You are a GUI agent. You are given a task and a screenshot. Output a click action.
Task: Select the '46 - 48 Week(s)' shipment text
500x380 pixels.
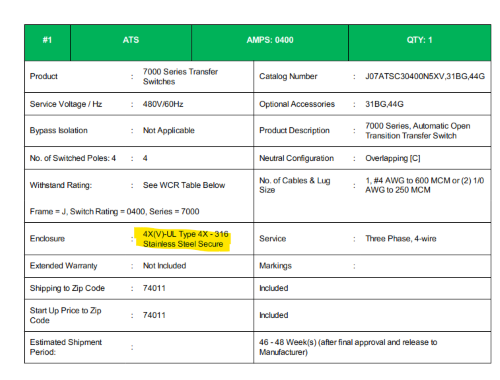288,342
